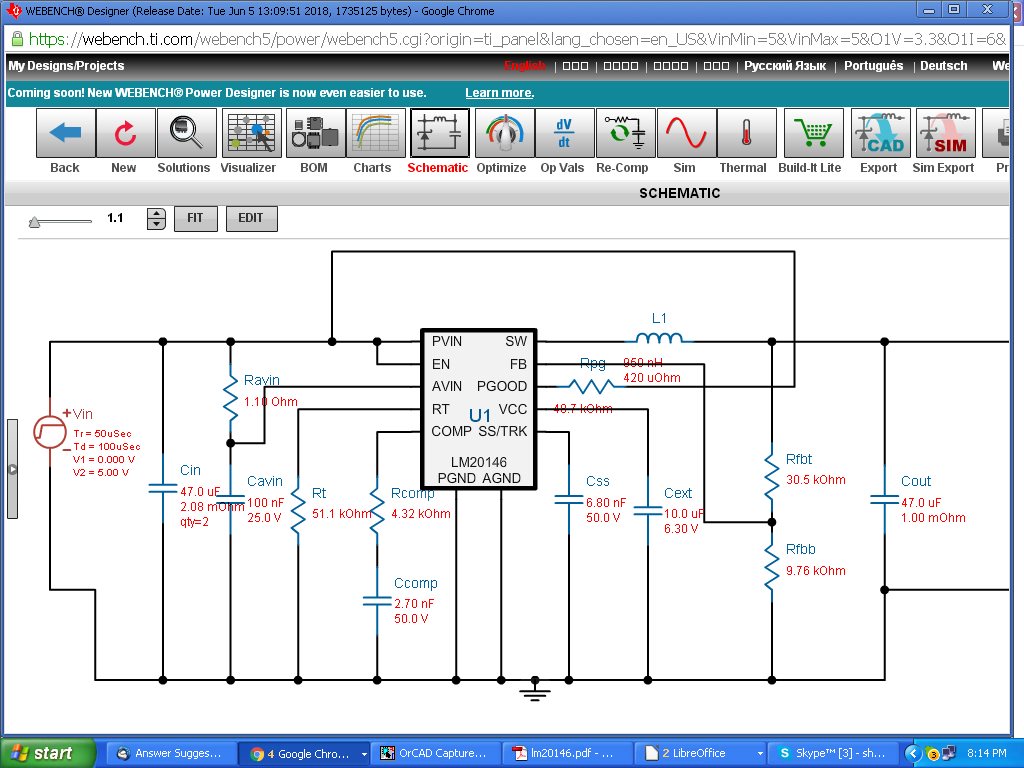The height and width of the screenshot is (768, 1024).
Task: Select the Rfbt resistor symbol
Action: click(772, 479)
